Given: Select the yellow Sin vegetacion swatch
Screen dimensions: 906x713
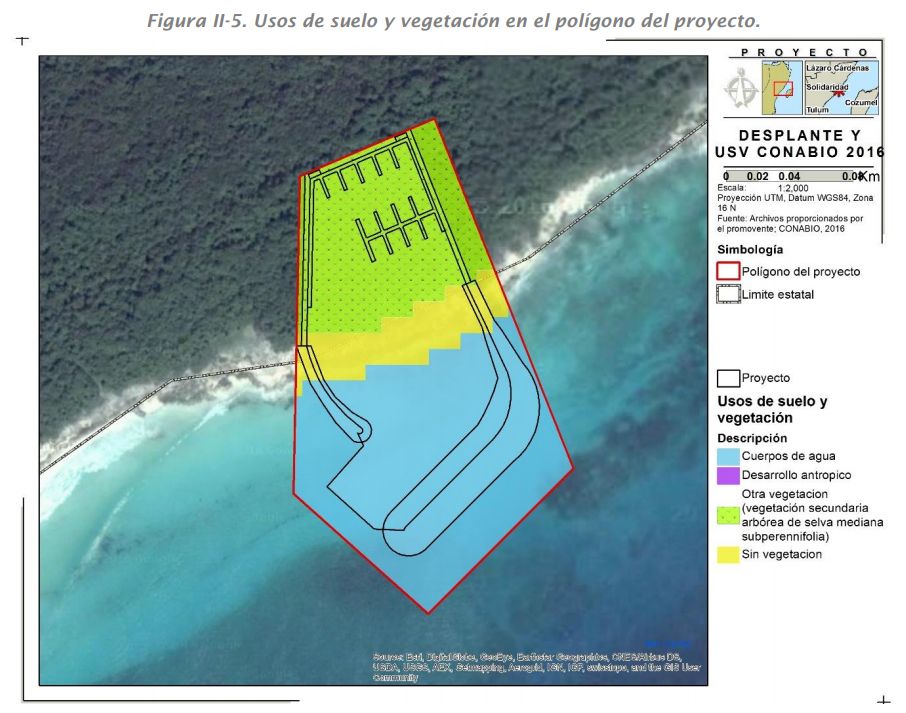Looking at the screenshot, I should (x=727, y=554).
